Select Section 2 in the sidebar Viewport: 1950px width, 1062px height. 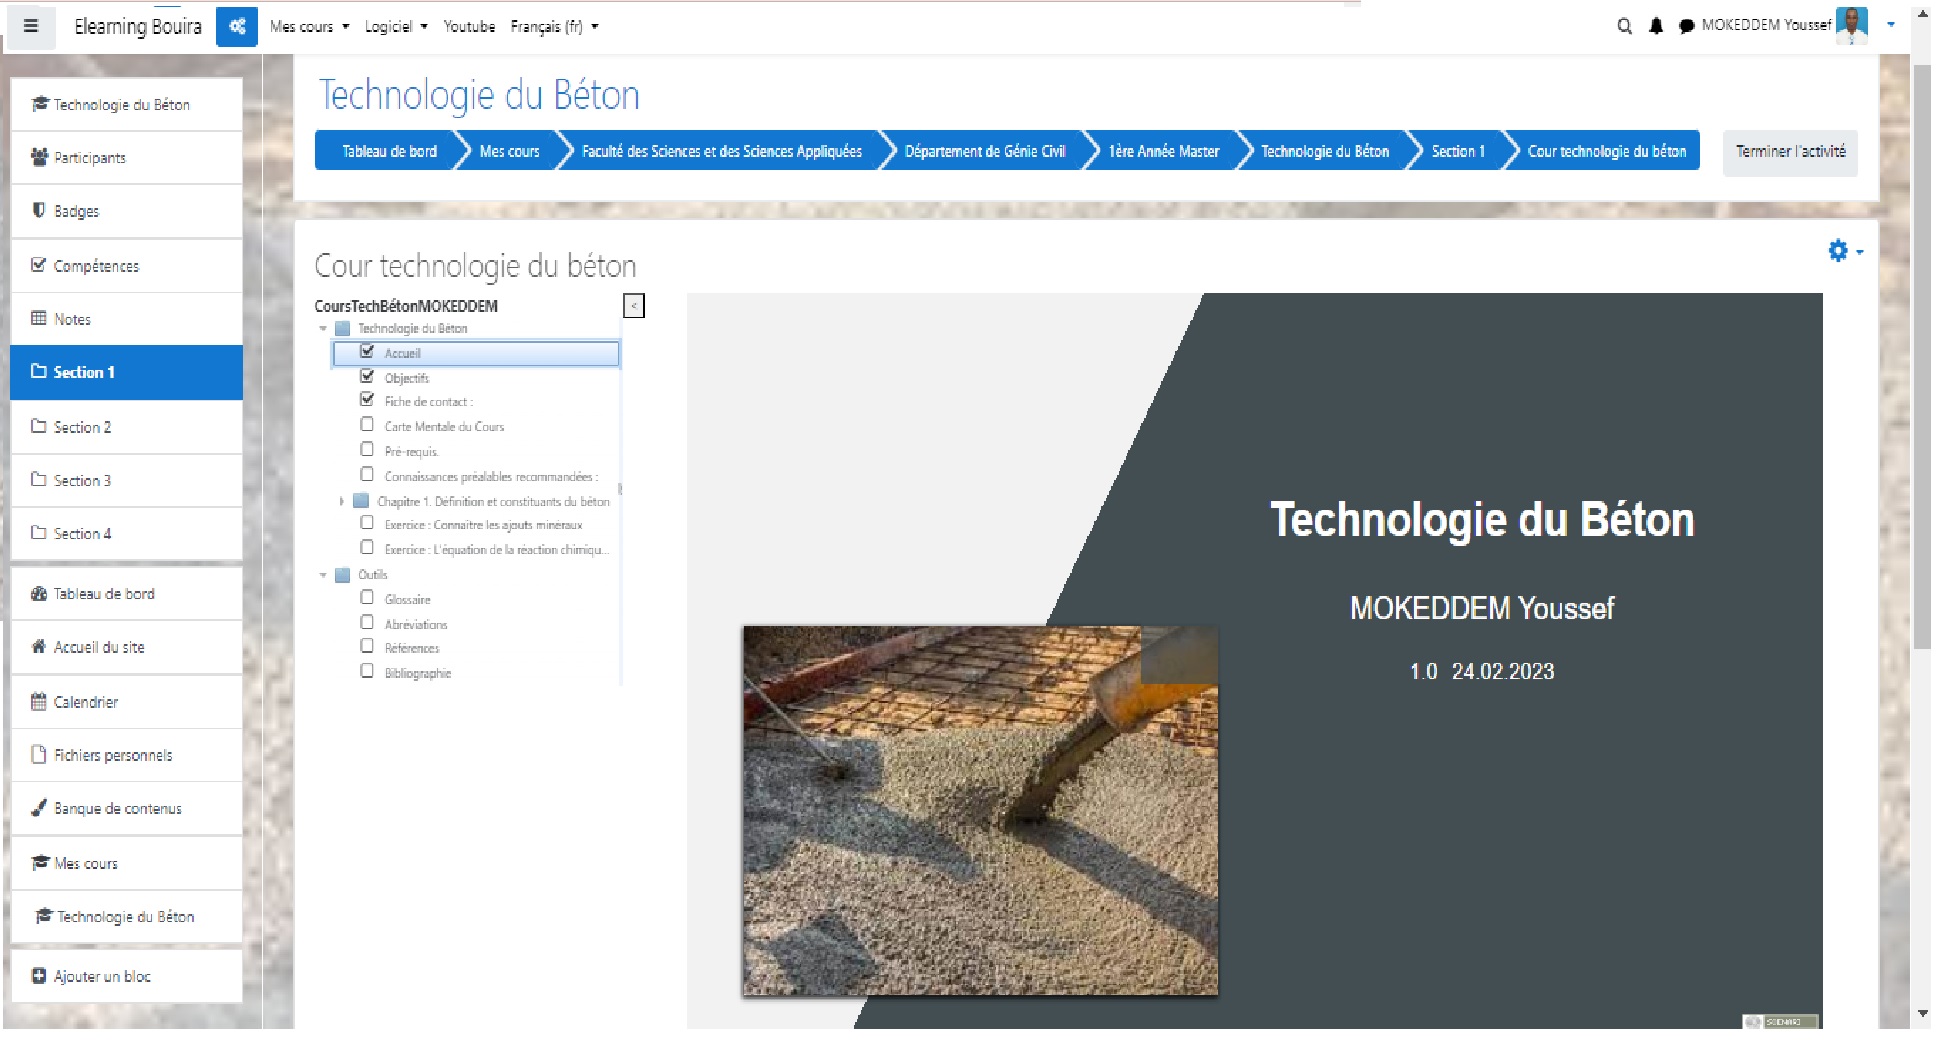click(126, 427)
